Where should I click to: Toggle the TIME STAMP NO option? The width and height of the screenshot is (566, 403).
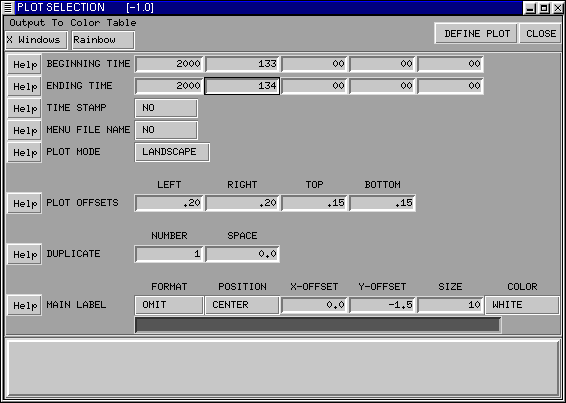[166, 108]
